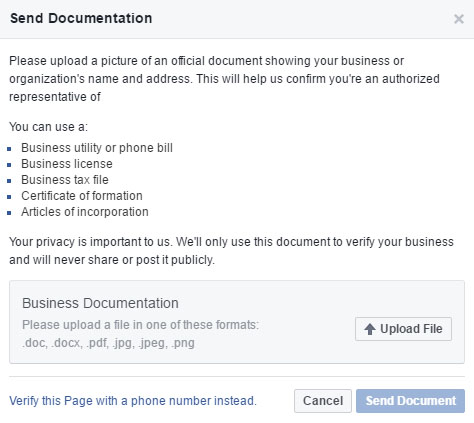Click the upward arrow upload icon
474x423 pixels.
coord(370,329)
